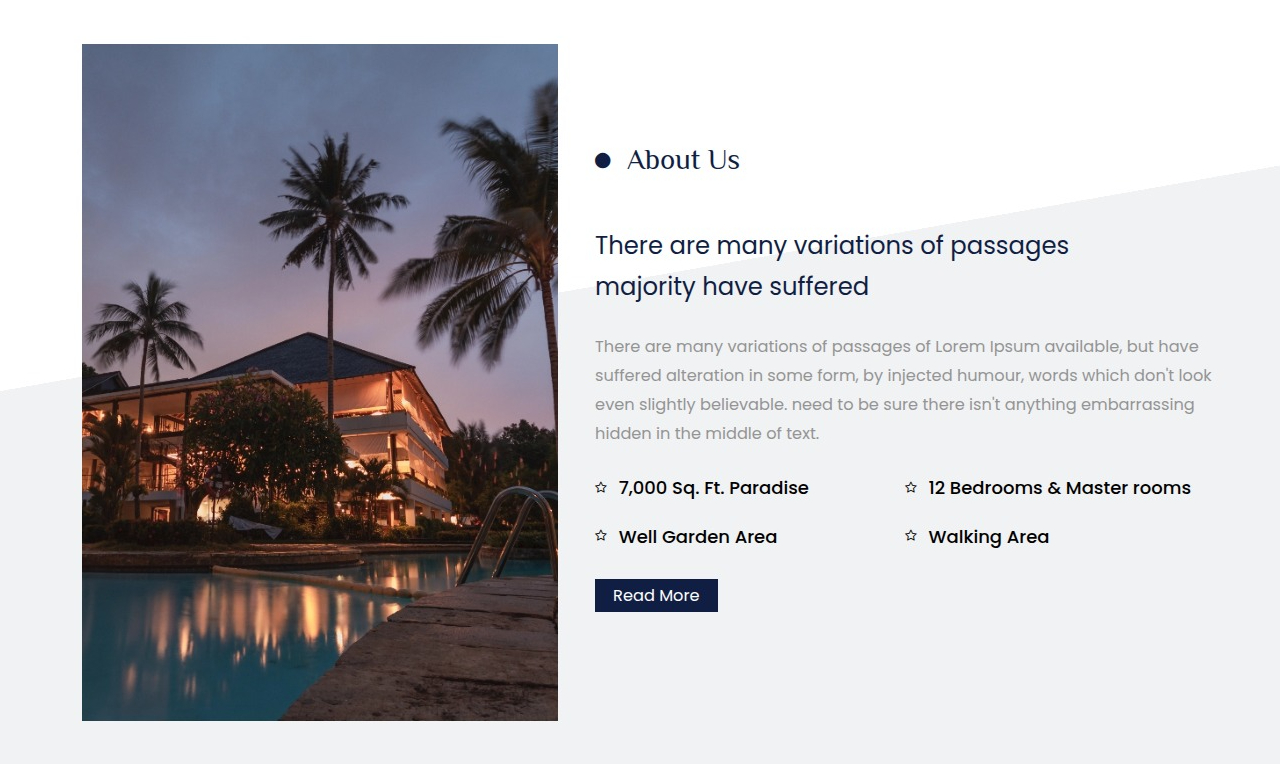The width and height of the screenshot is (1280, 764).
Task: Click the About Us section title
Action: [x=683, y=160]
